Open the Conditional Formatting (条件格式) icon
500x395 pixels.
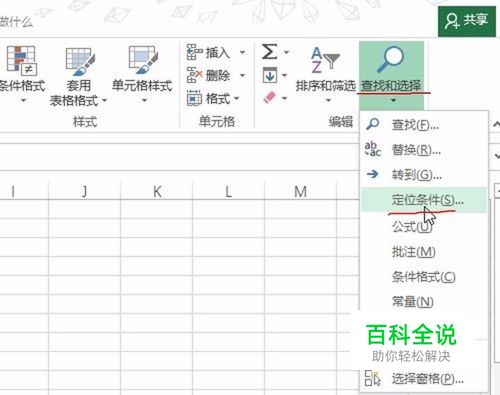tap(21, 61)
